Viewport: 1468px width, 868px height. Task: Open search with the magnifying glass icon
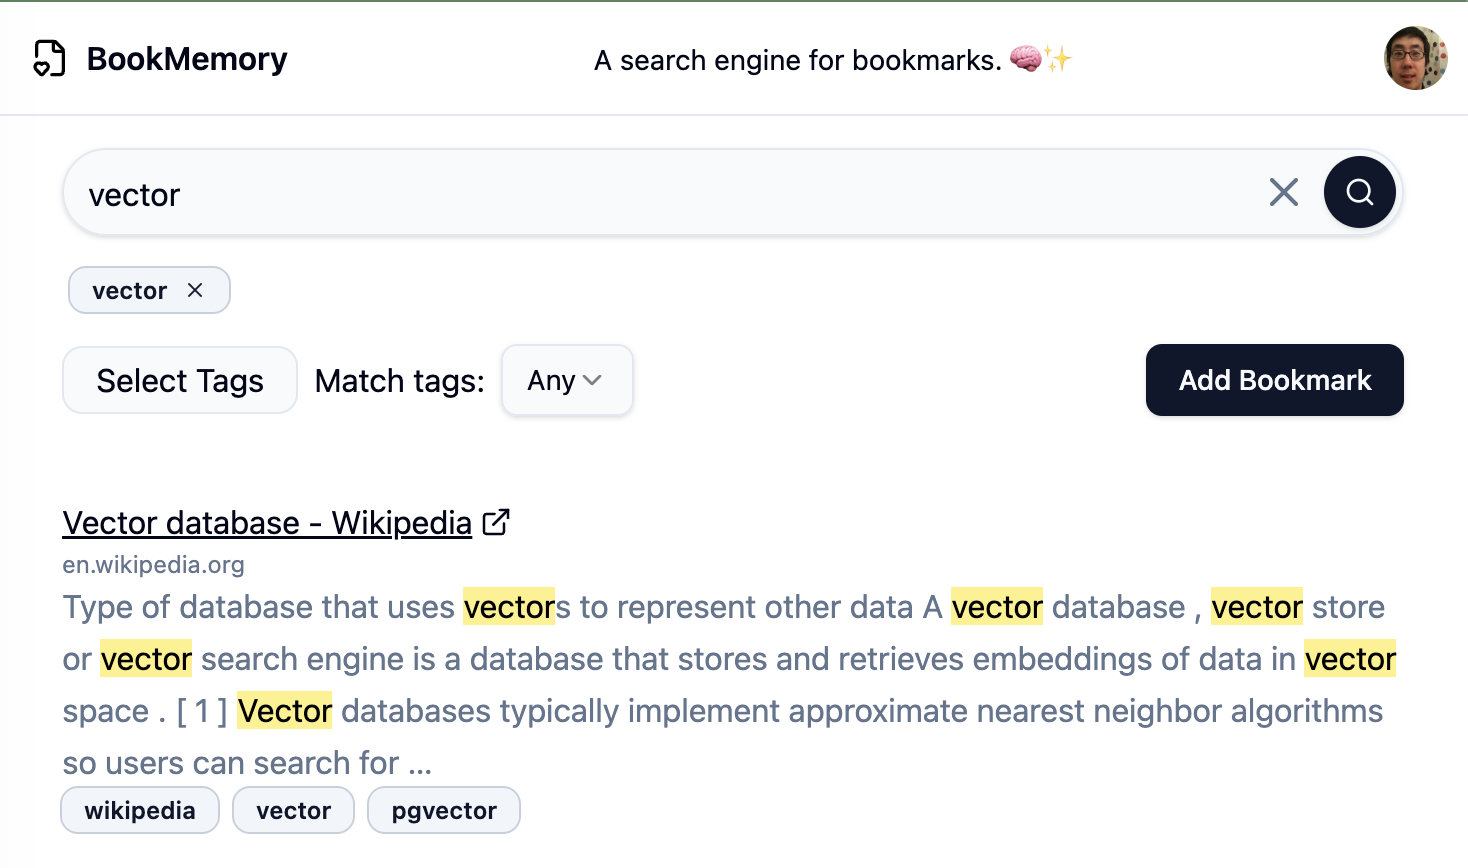pos(1359,192)
